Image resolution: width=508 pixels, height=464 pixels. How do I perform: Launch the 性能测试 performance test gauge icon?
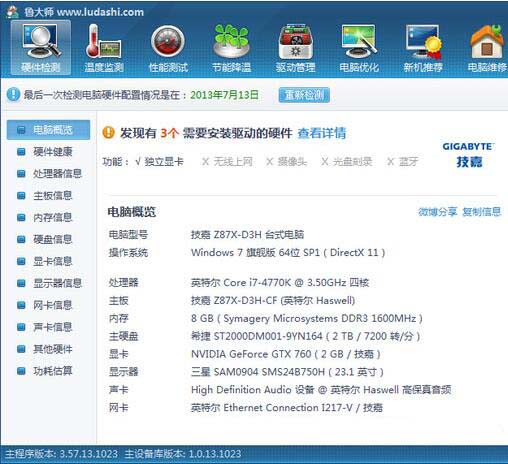[168, 48]
